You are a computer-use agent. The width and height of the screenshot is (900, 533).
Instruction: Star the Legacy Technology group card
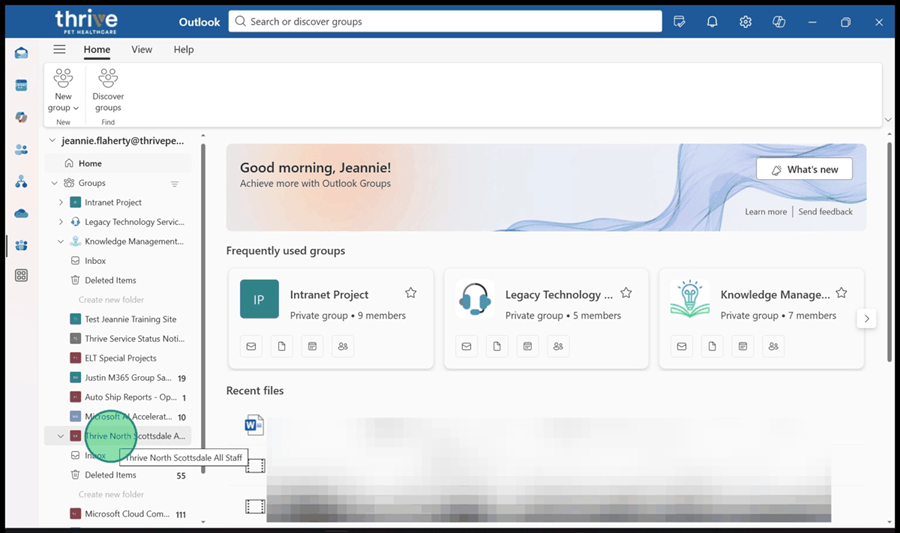pyautogui.click(x=626, y=293)
